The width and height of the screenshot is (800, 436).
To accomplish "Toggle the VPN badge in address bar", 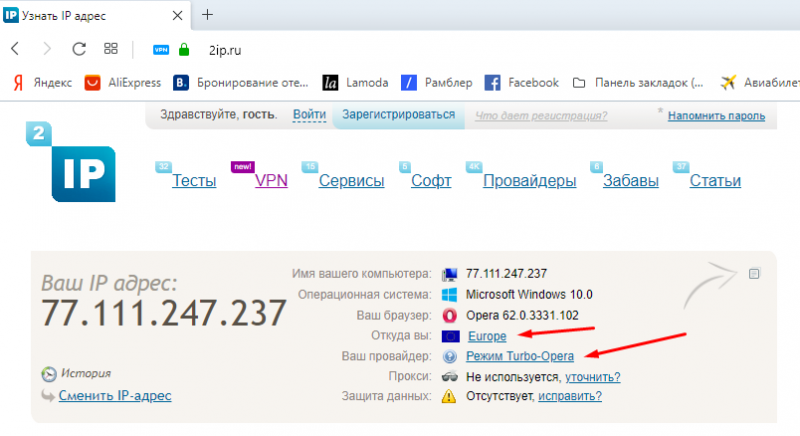I will coord(161,49).
